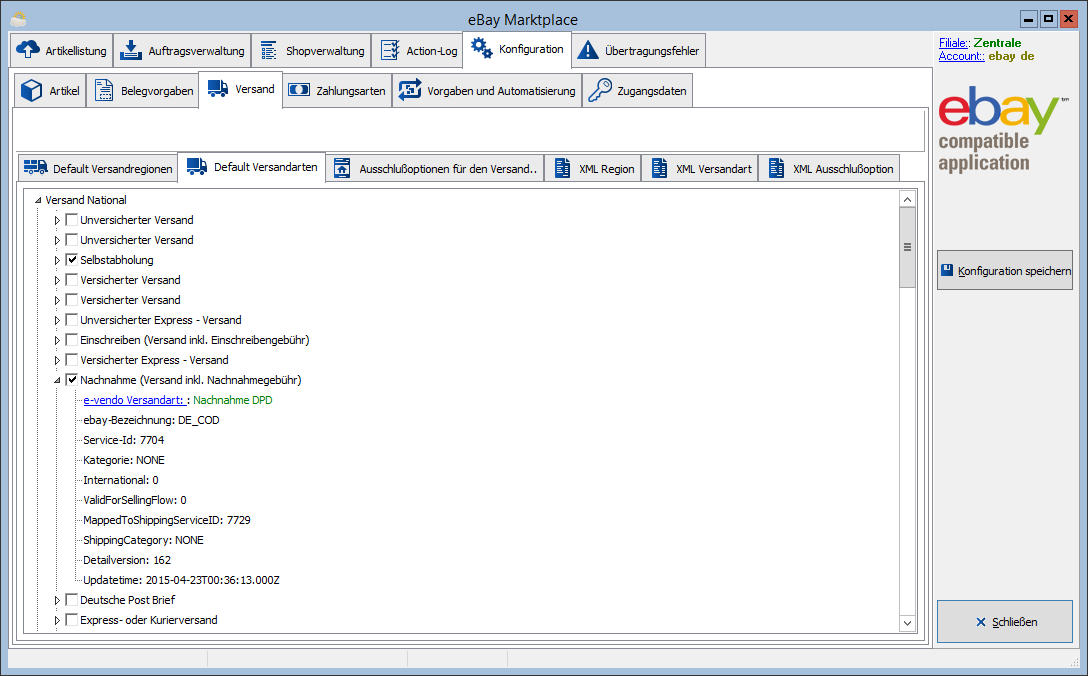This screenshot has height=676, width=1088.
Task: Open the Zahlungsarten tab
Action: coord(337,91)
